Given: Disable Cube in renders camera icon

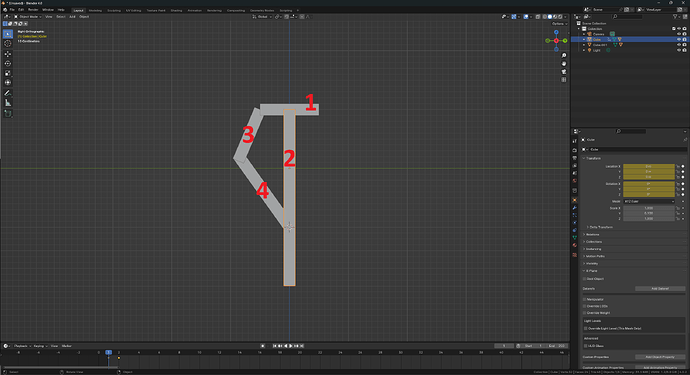Looking at the screenshot, I should (x=684, y=39).
